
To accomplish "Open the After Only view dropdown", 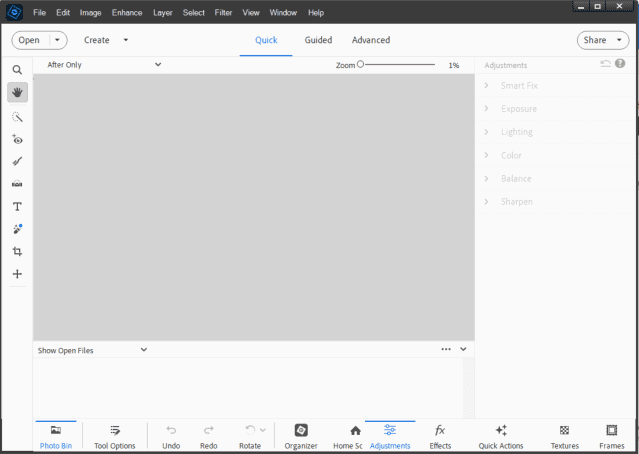I will point(103,64).
